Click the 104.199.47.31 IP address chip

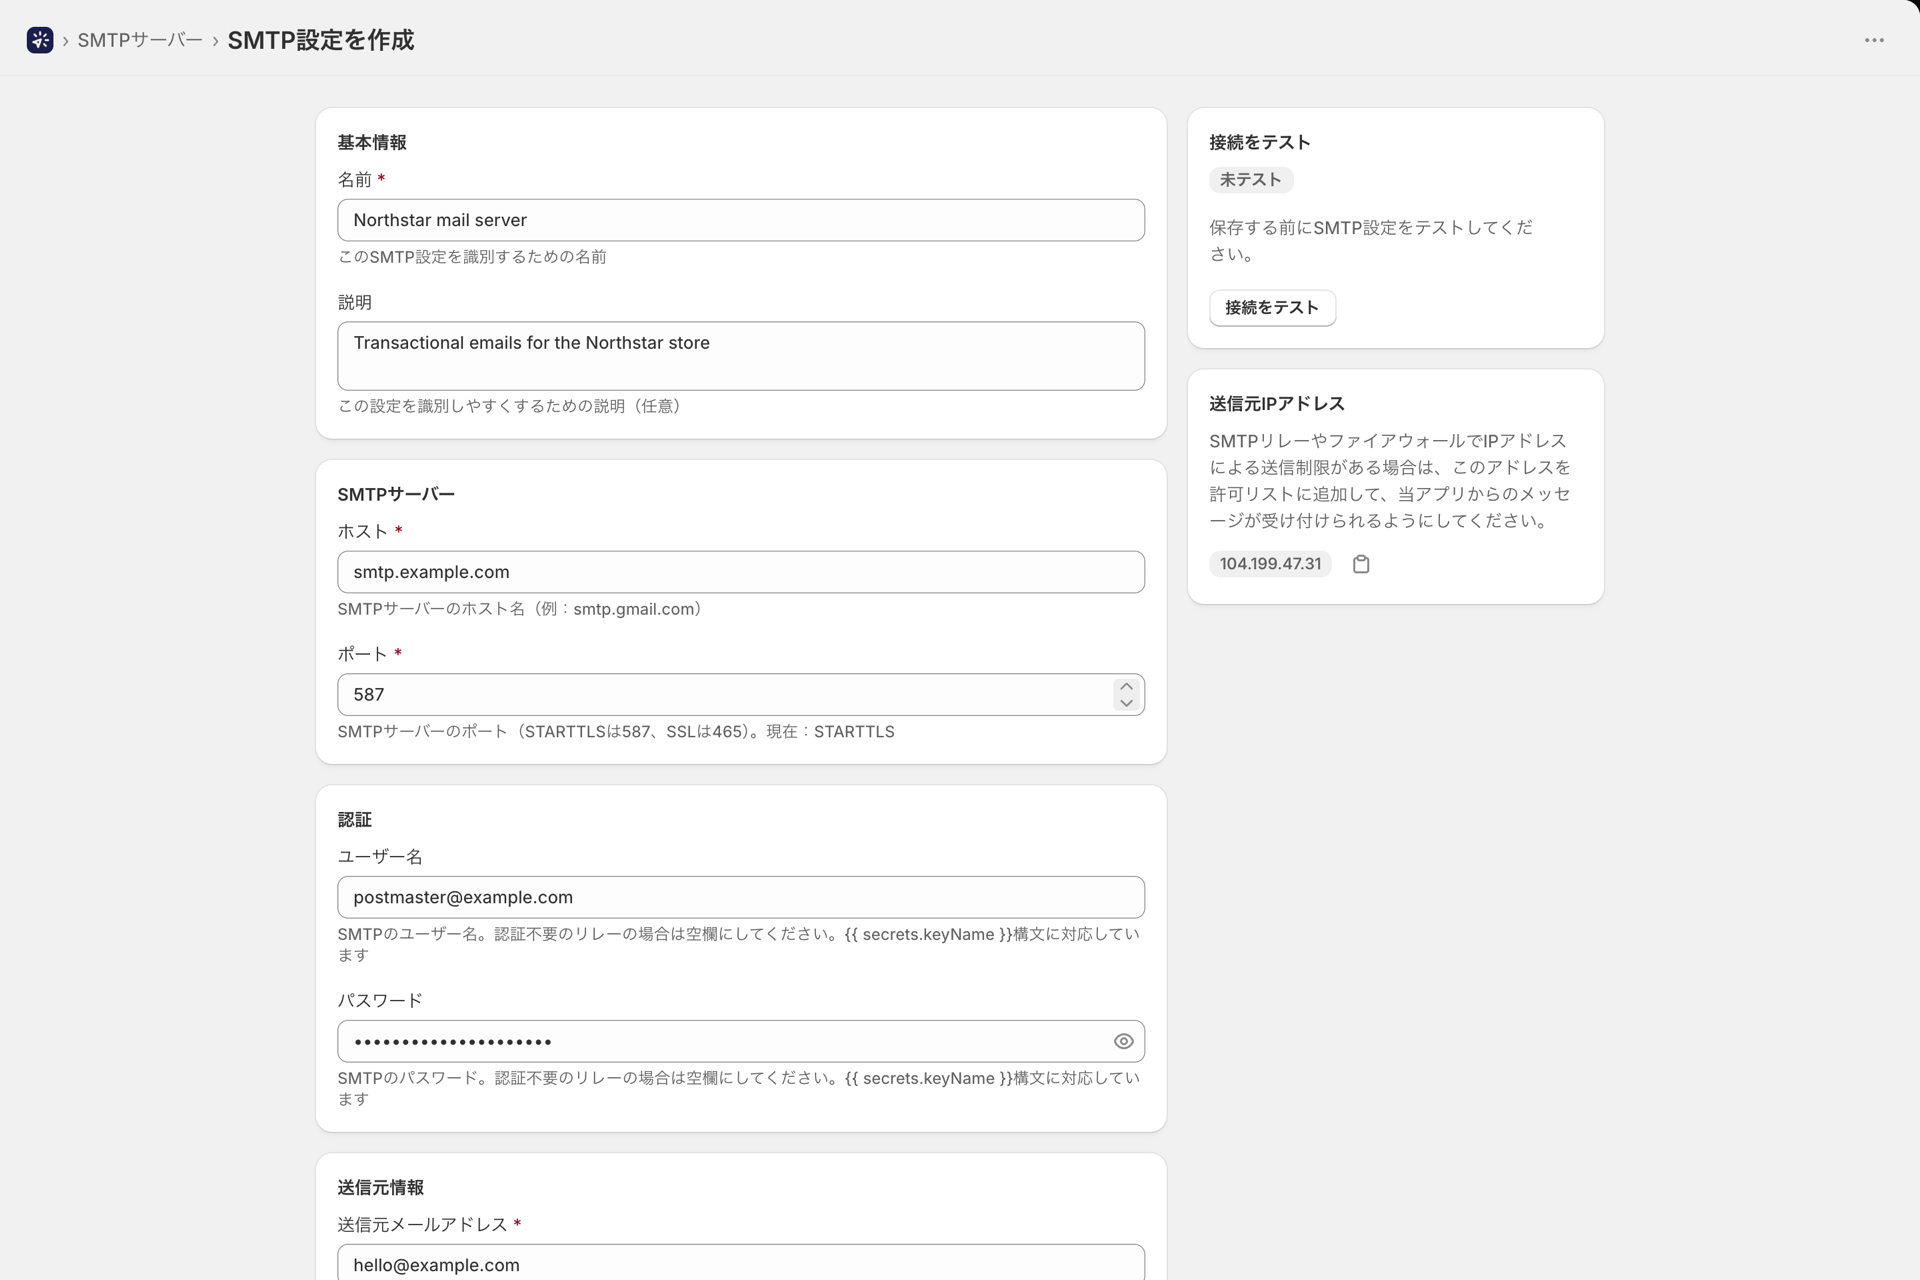1270,564
